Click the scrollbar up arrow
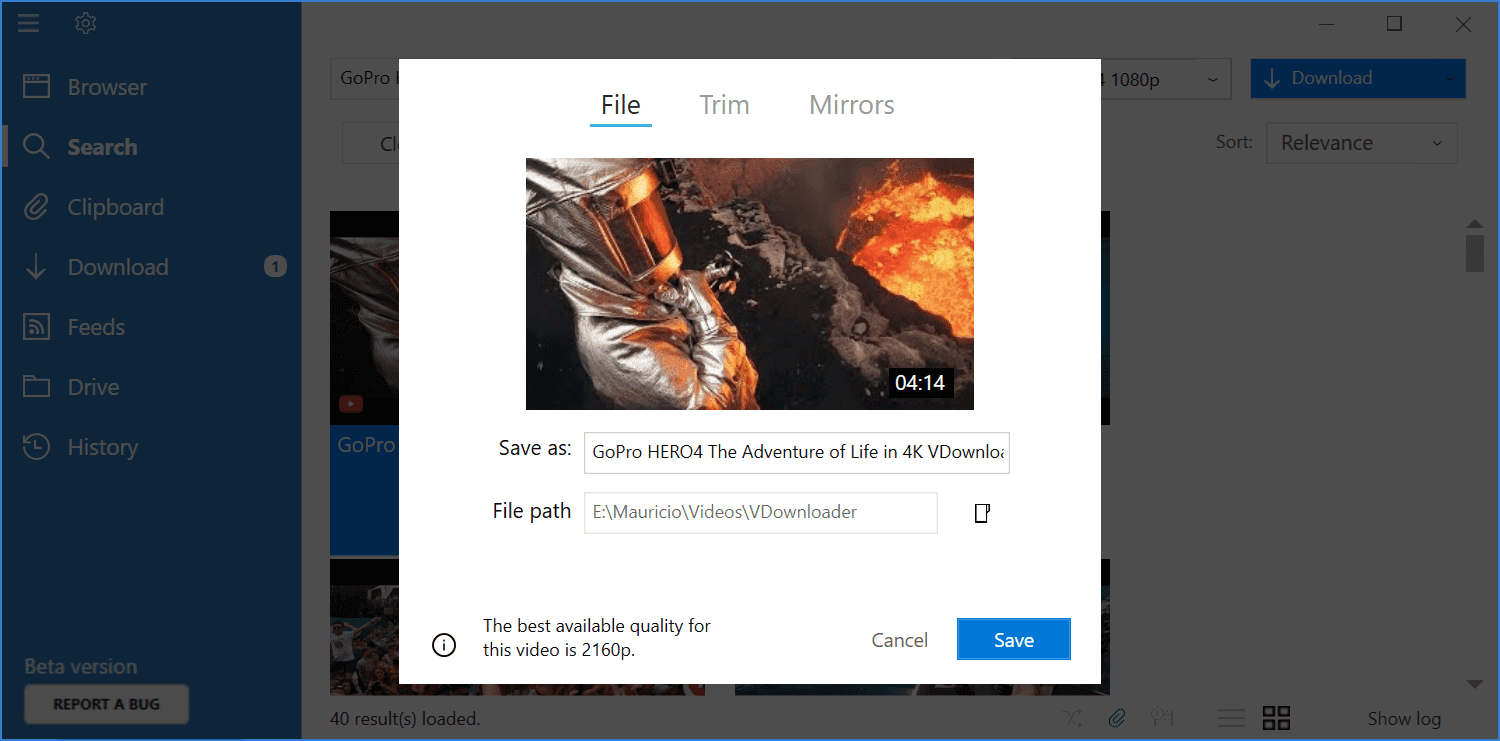Screen dimensions: 1500x741 [1474, 223]
